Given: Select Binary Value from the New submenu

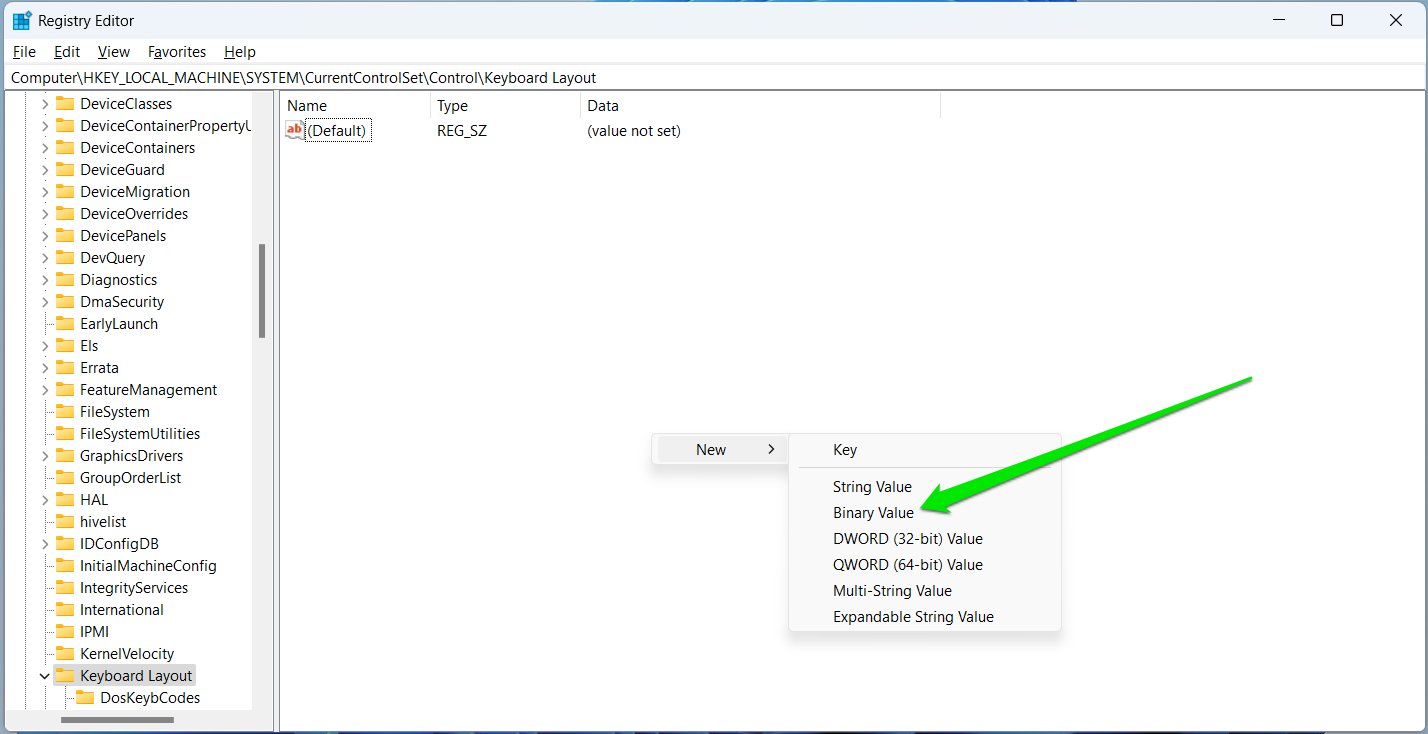Looking at the screenshot, I should 872,512.
